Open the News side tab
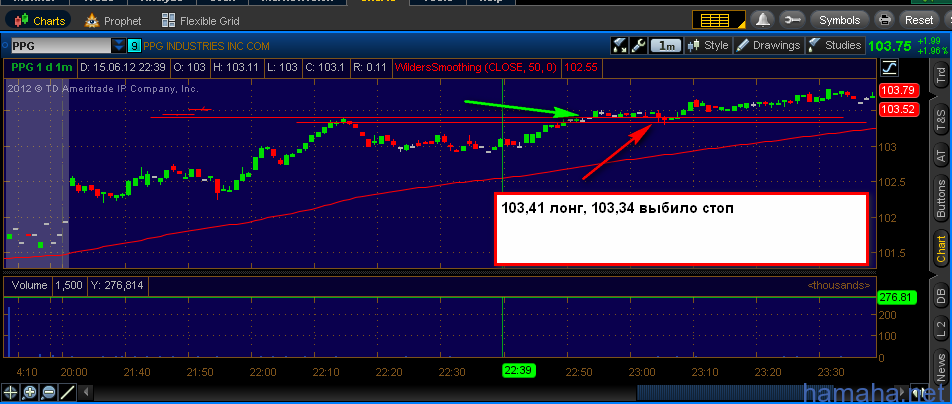The width and height of the screenshot is (952, 404). point(940,366)
